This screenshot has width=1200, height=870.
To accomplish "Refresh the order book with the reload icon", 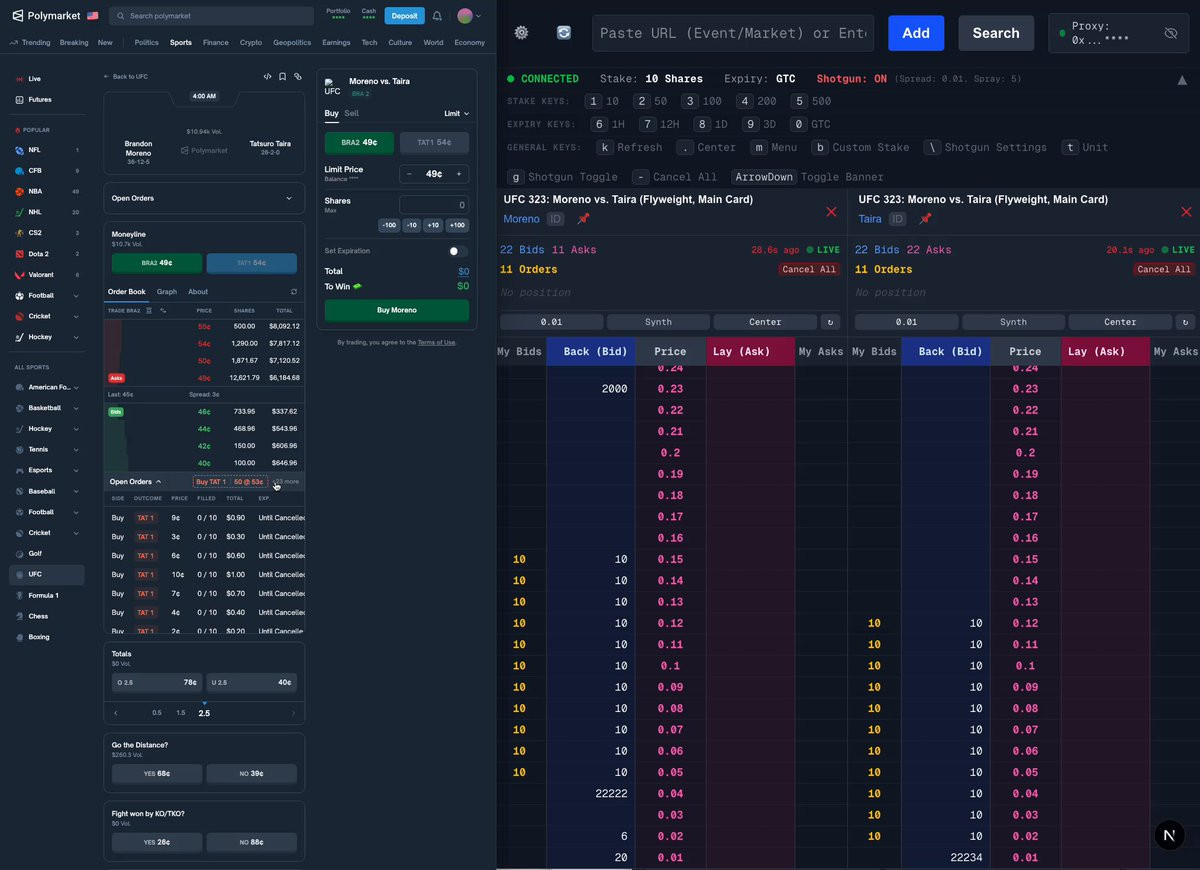I will click(x=294, y=292).
